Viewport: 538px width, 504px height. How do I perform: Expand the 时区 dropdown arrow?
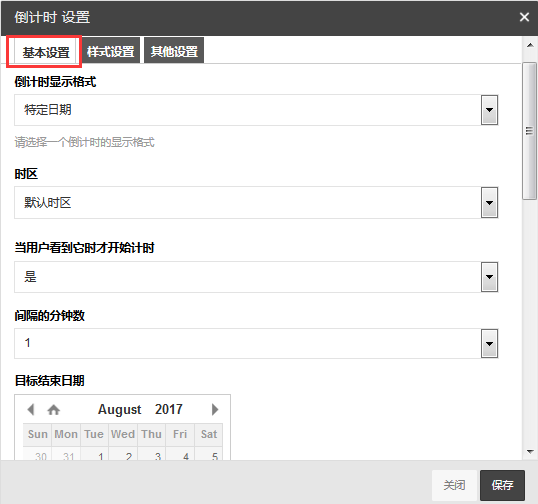[x=489, y=203]
